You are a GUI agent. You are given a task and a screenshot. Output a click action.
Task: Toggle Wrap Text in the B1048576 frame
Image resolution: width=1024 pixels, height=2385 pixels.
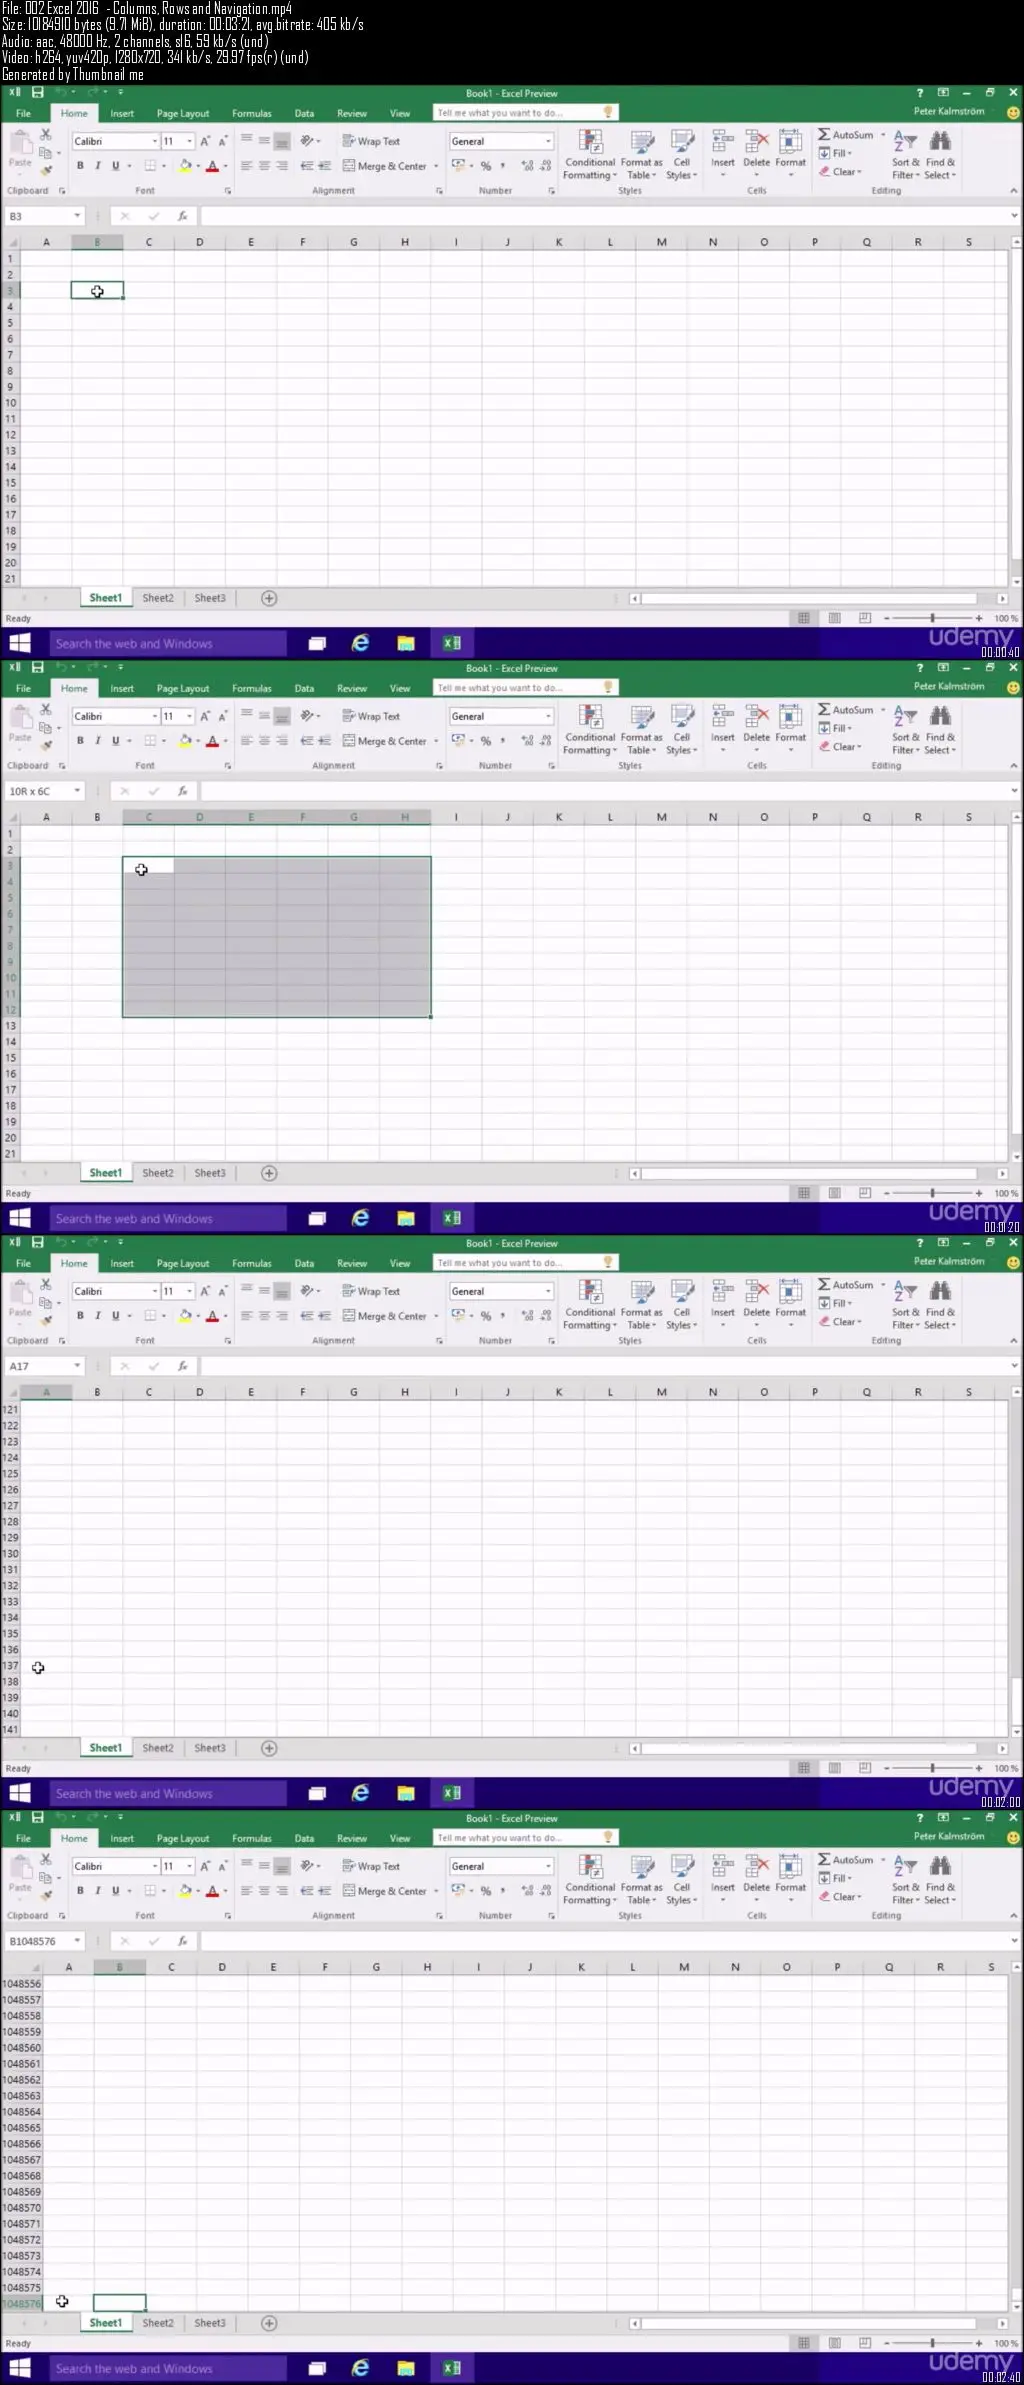(371, 1866)
